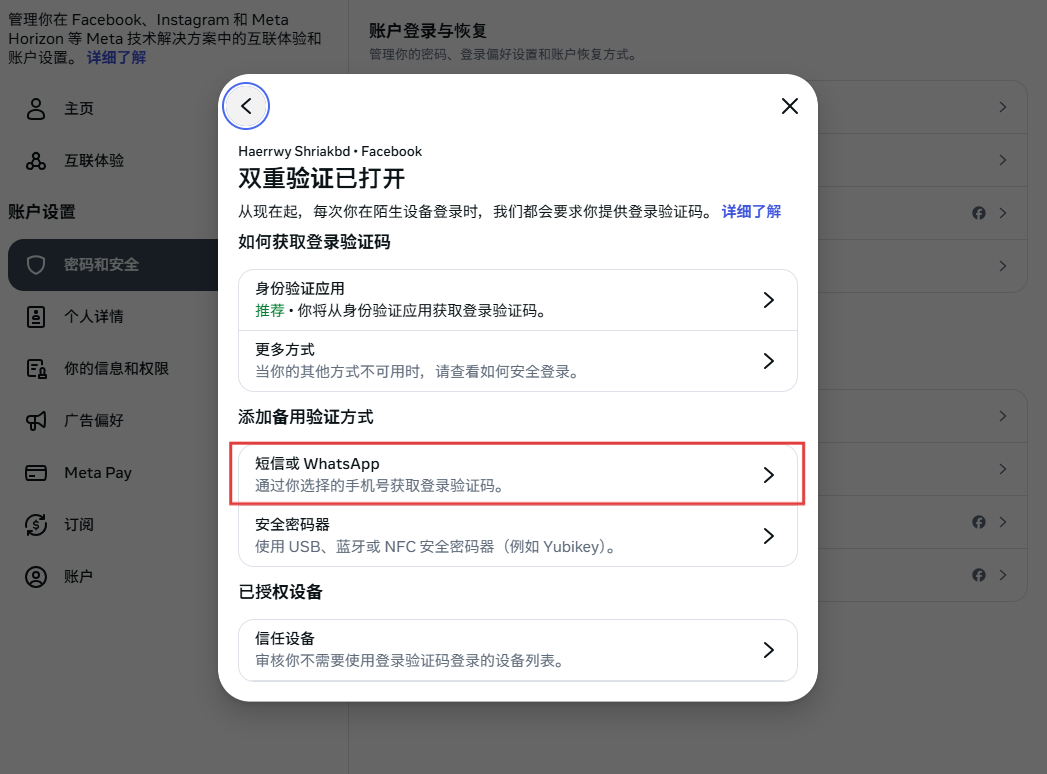Click the 账户设置 sidebar heading
The height and width of the screenshot is (774, 1047).
(41, 212)
